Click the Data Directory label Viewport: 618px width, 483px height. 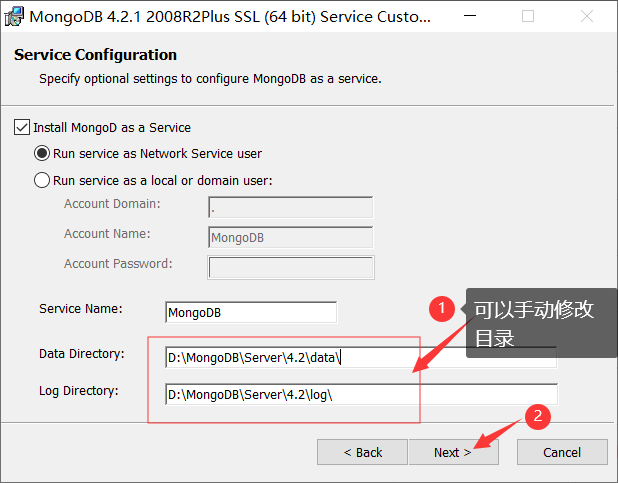82,354
